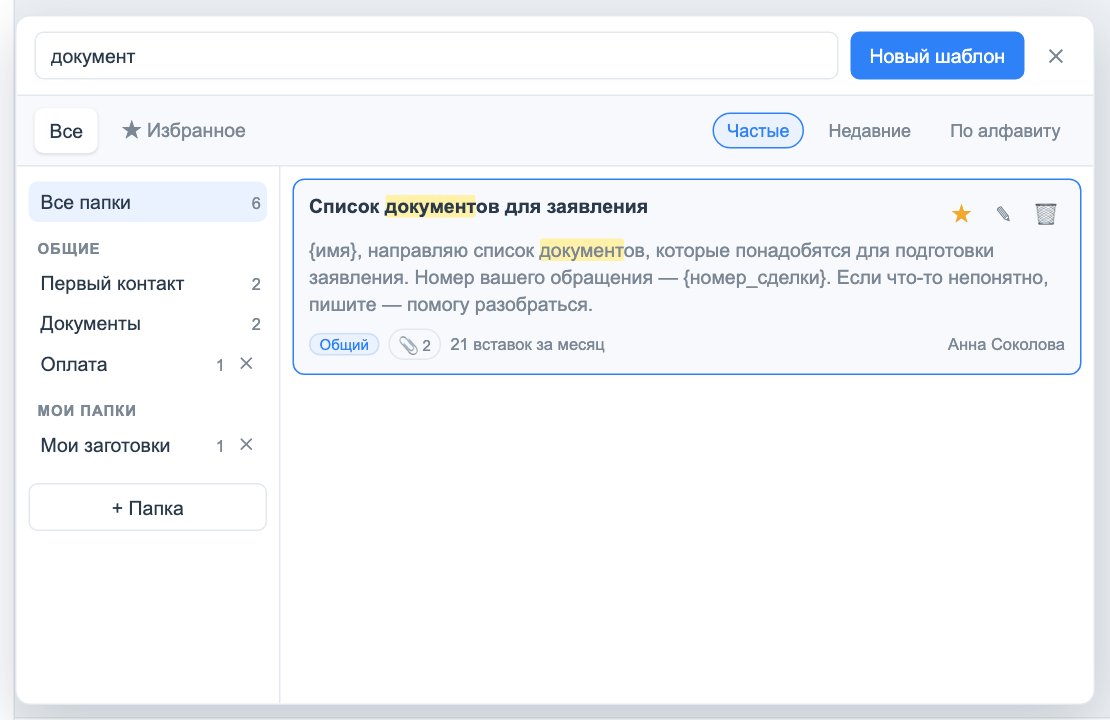Click the Общий tag on the template
1110x720 pixels.
[344, 345]
